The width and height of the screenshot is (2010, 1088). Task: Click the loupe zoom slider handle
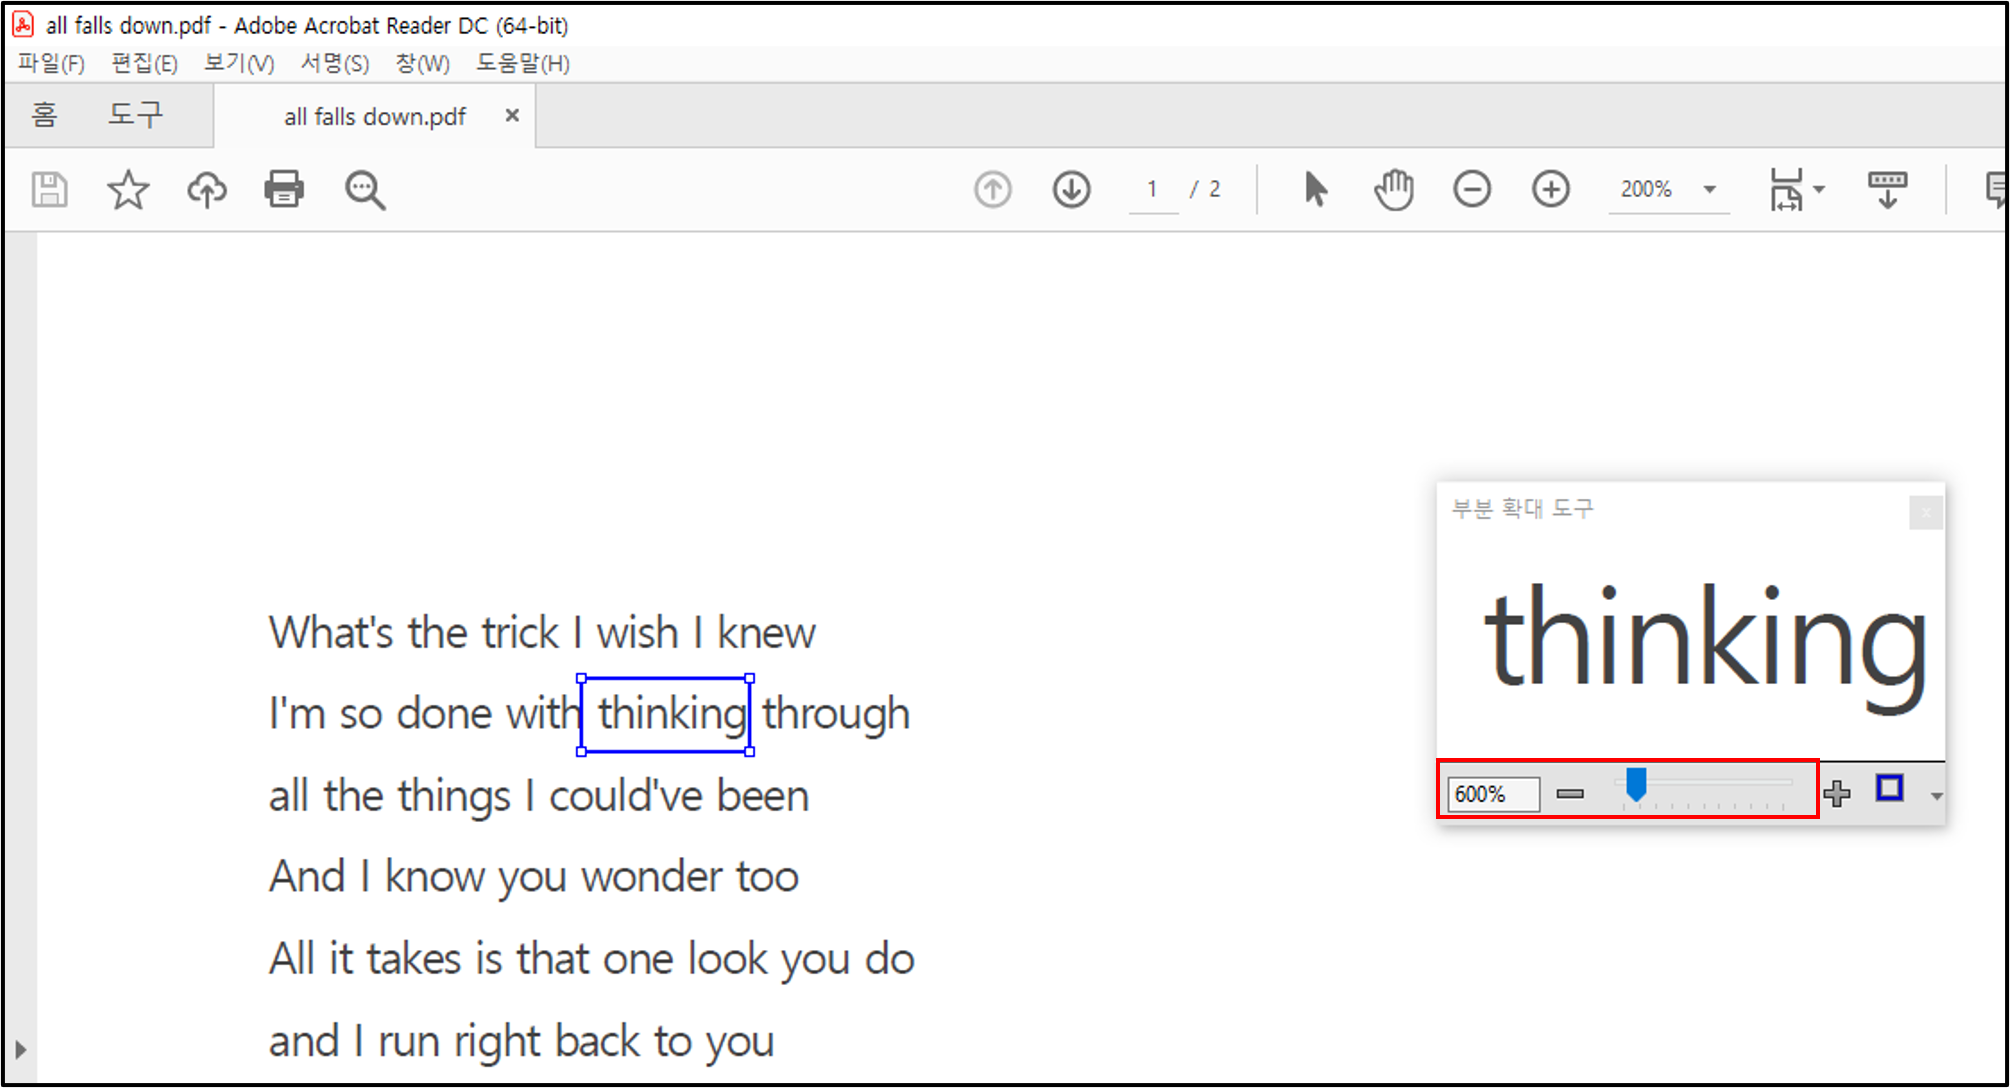(x=1636, y=785)
